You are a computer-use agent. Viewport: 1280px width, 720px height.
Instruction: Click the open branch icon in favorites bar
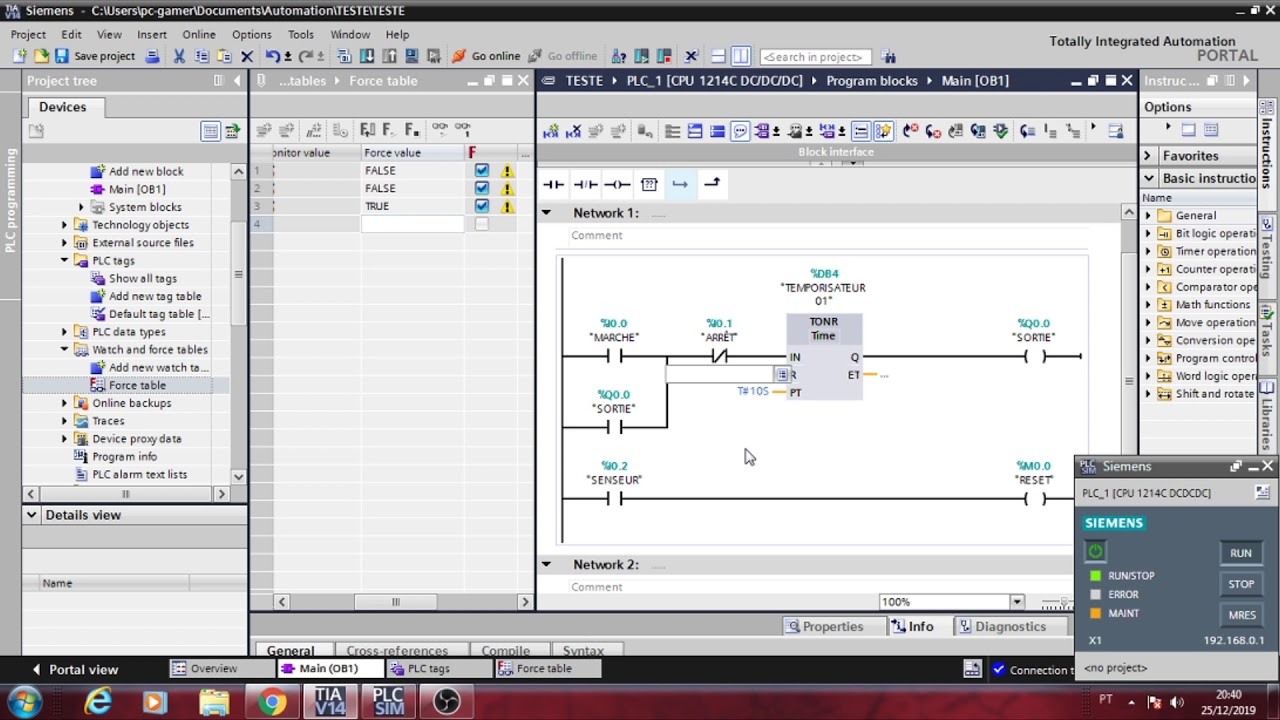(680, 184)
